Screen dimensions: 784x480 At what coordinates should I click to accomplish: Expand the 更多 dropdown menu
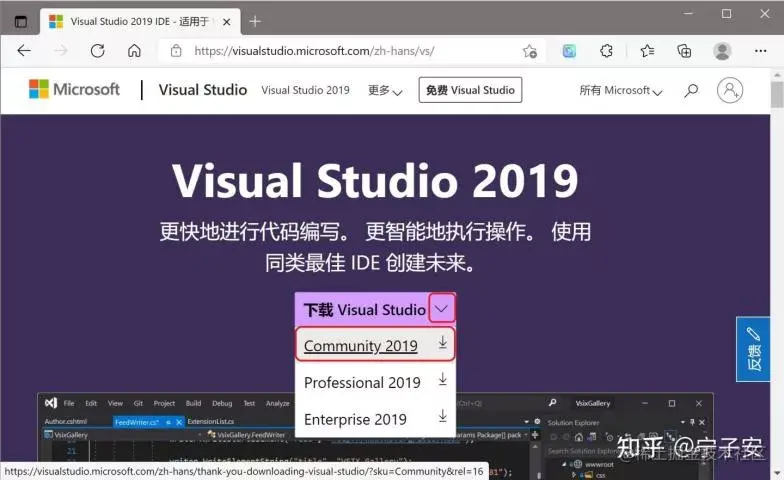point(385,90)
